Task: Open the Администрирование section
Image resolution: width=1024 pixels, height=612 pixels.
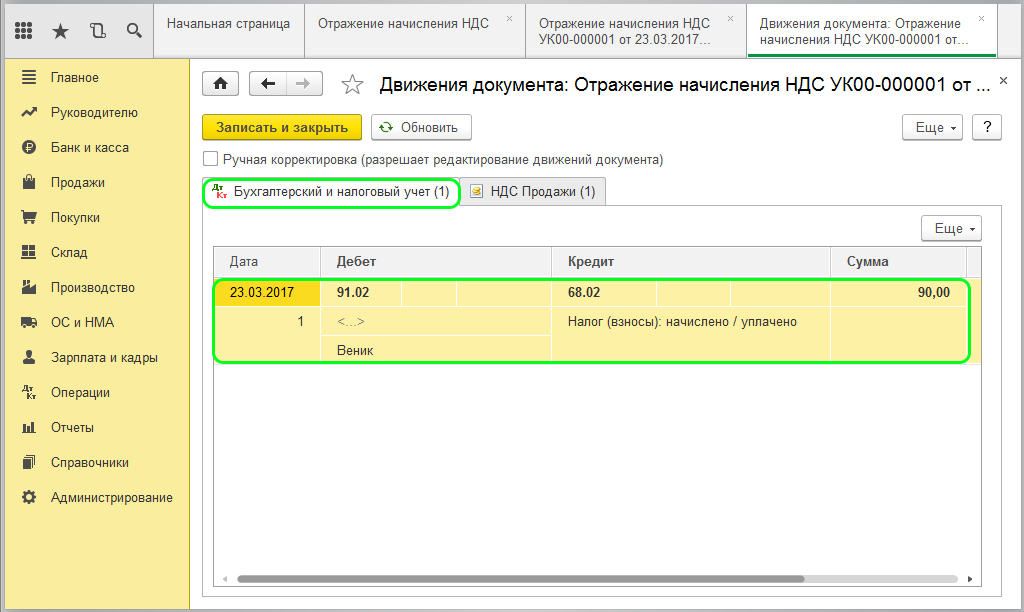Action: pos(112,498)
